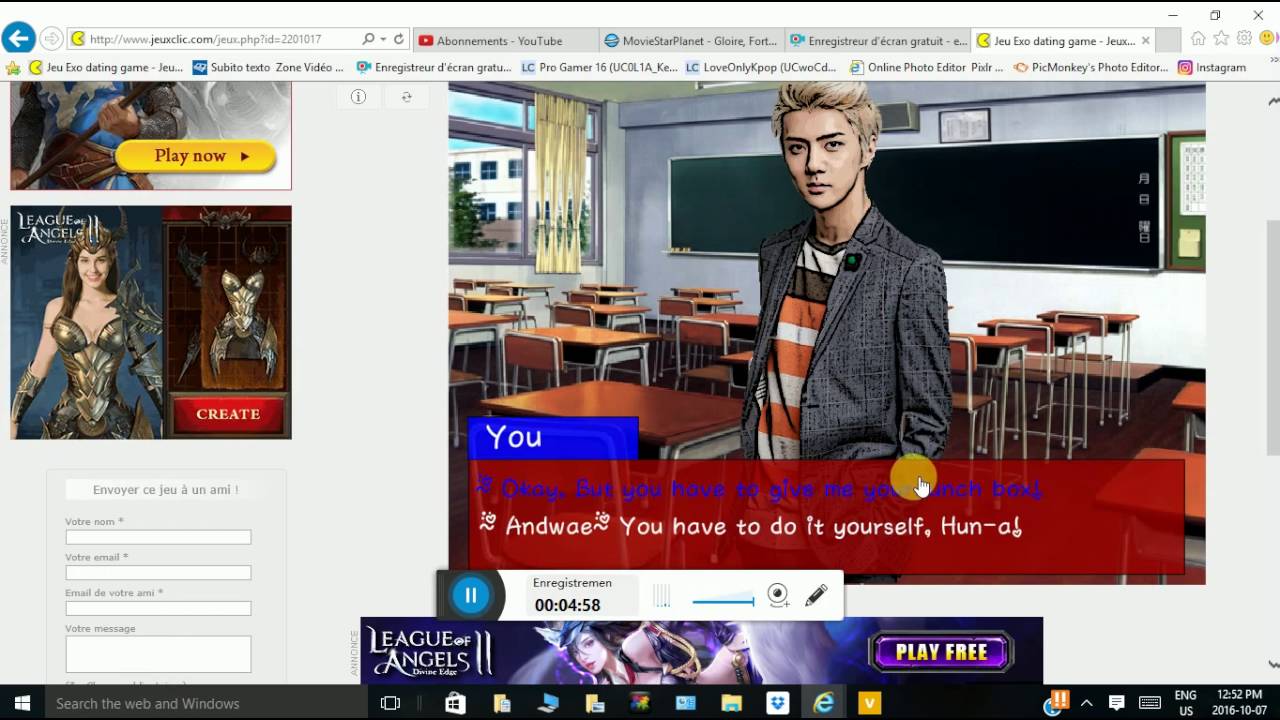This screenshot has height=720, width=1280.
Task: Open the clock showing 12:52 PM
Action: (1240, 703)
